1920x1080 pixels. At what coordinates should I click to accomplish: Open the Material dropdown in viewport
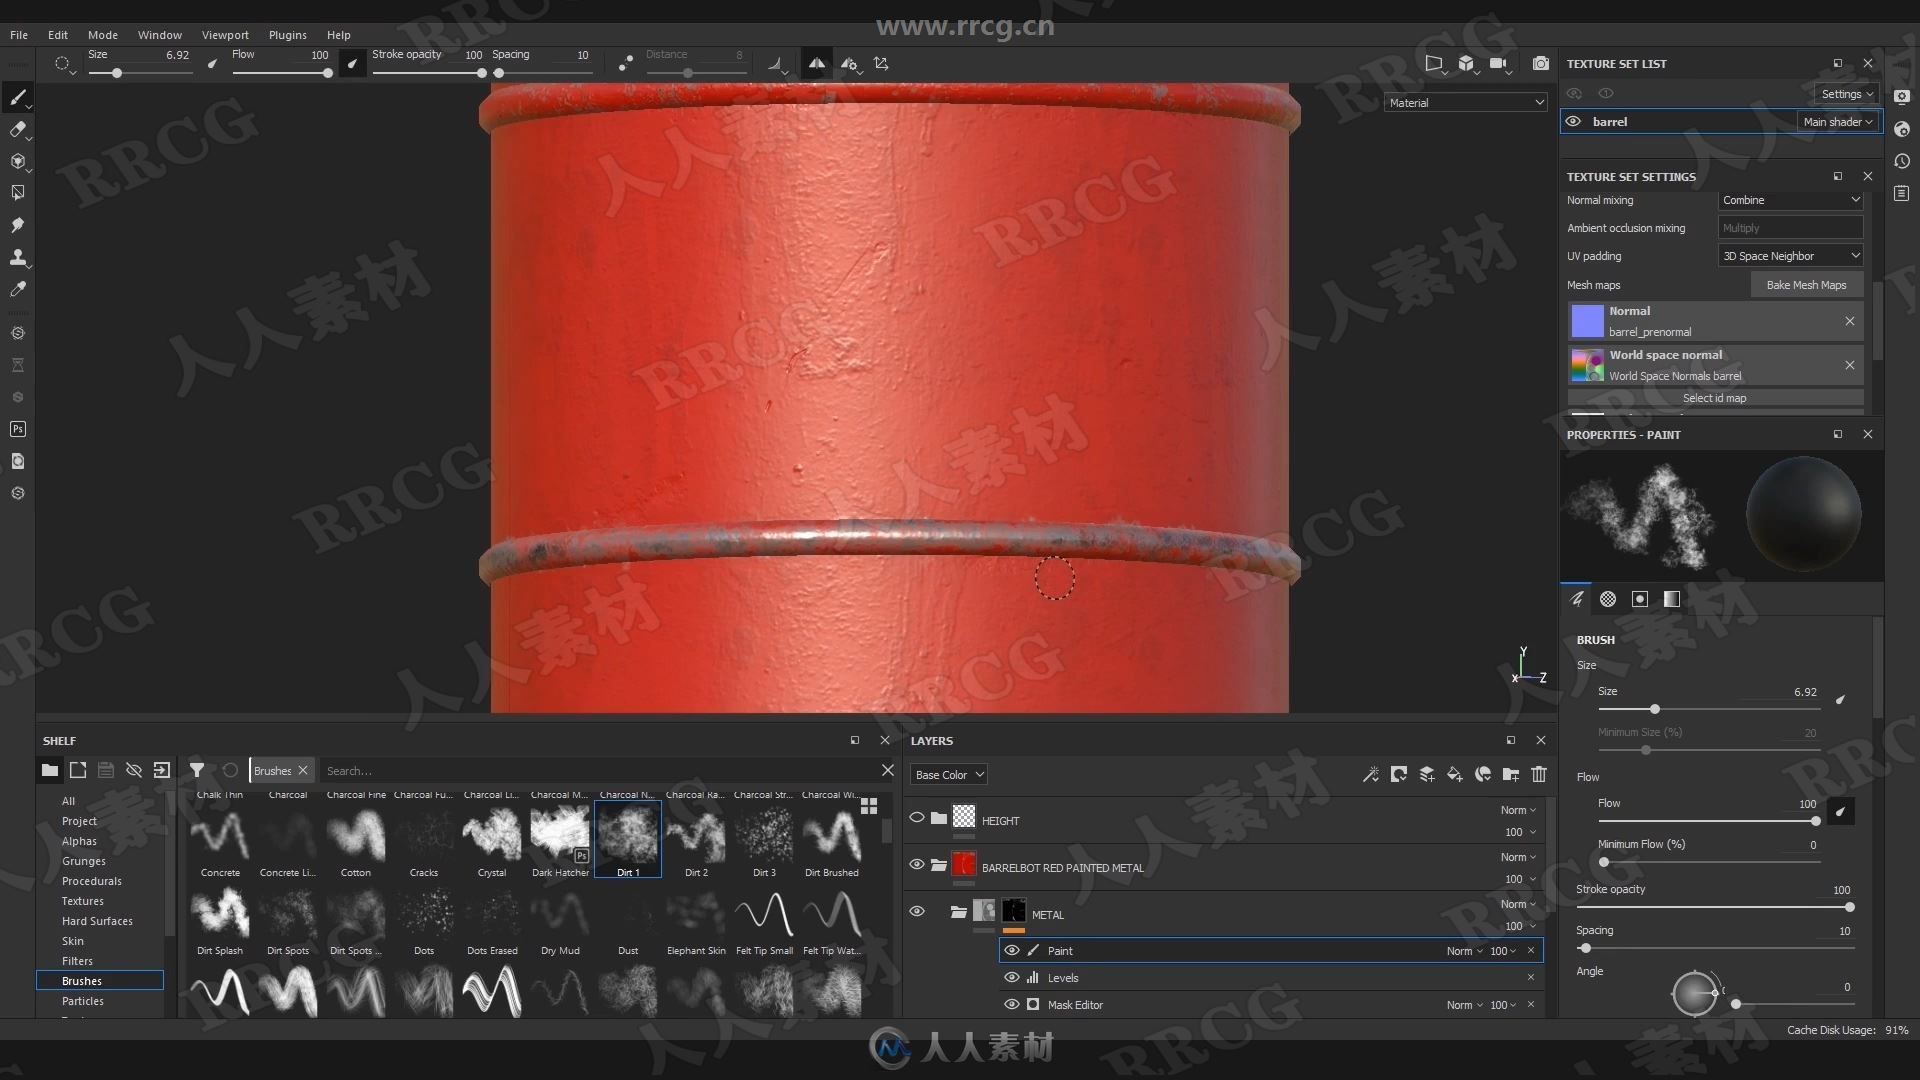1464,102
